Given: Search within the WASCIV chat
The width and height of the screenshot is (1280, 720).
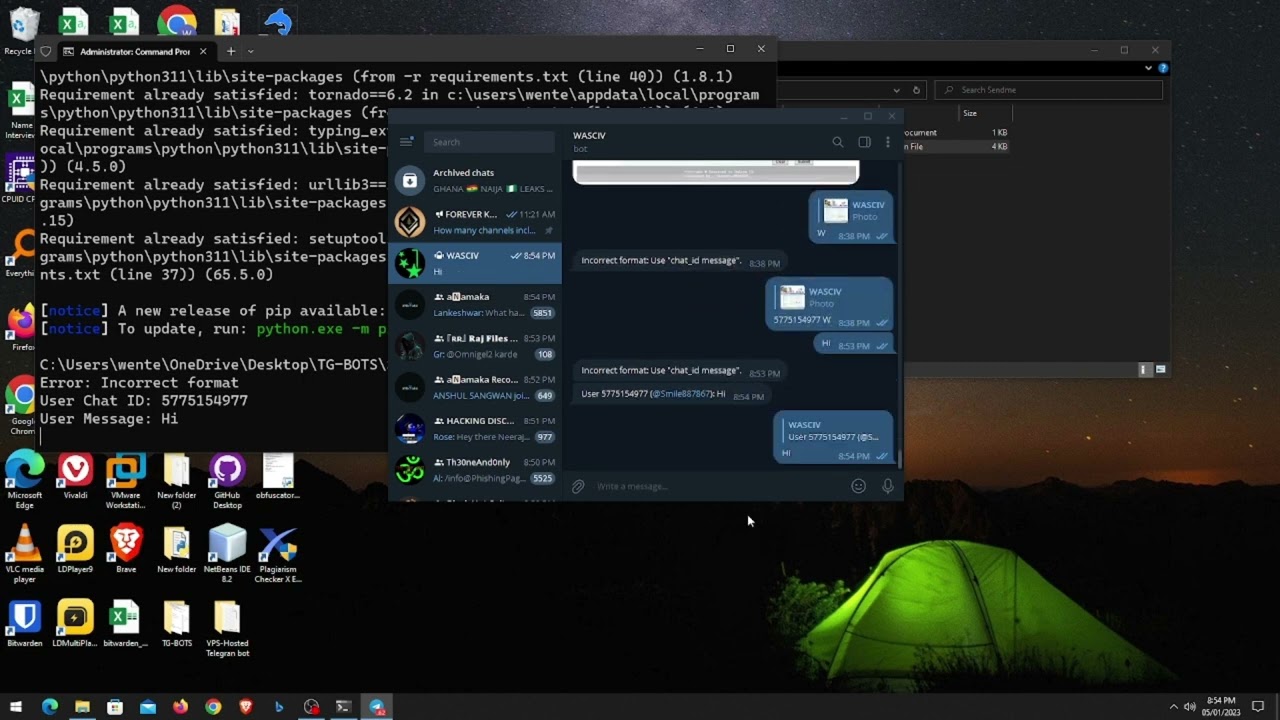Looking at the screenshot, I should click(838, 142).
